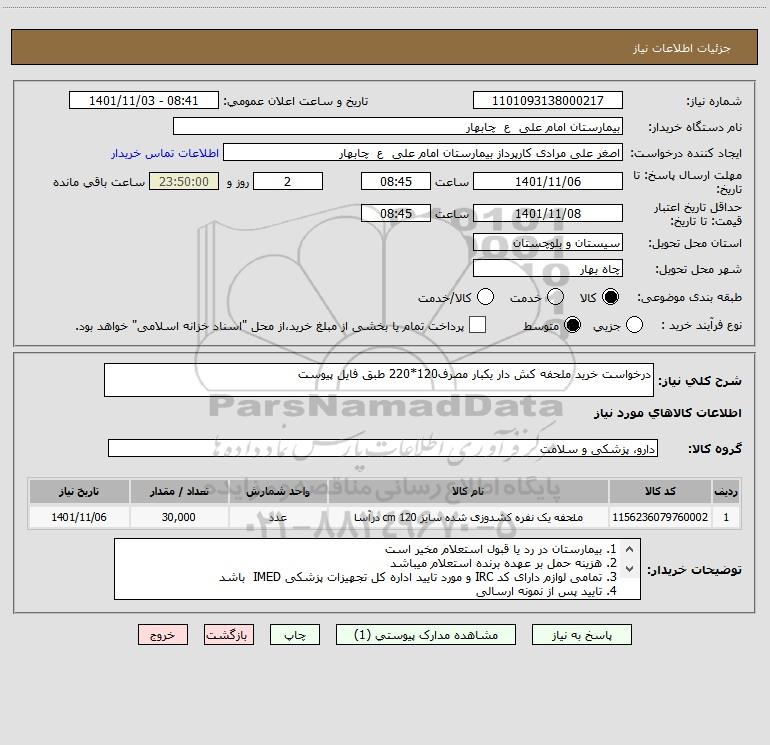Click the بازگشت back button
Screen dimensions: 770x745
pyautogui.click(x=229, y=635)
